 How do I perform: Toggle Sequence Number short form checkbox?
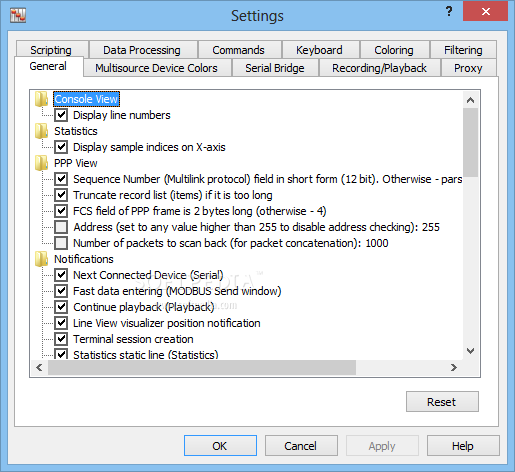click(61, 179)
